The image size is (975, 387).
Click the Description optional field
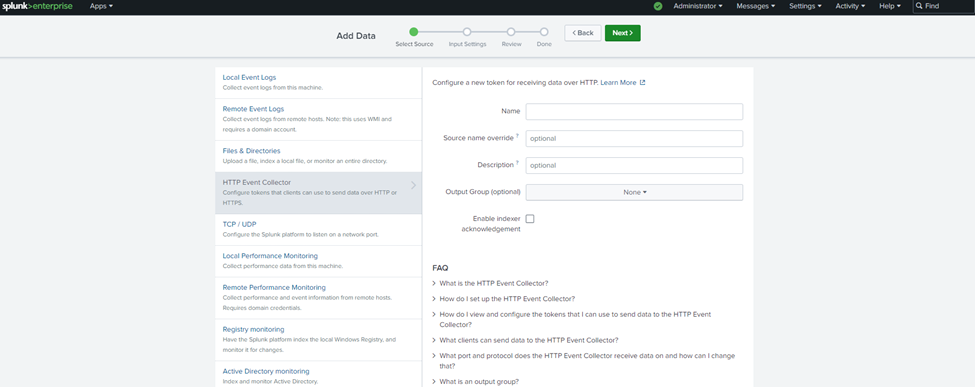634,165
